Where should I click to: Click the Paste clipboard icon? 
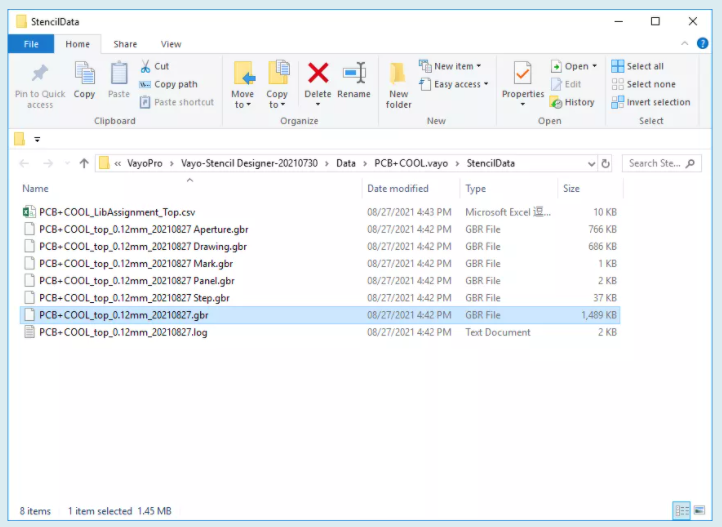point(119,74)
